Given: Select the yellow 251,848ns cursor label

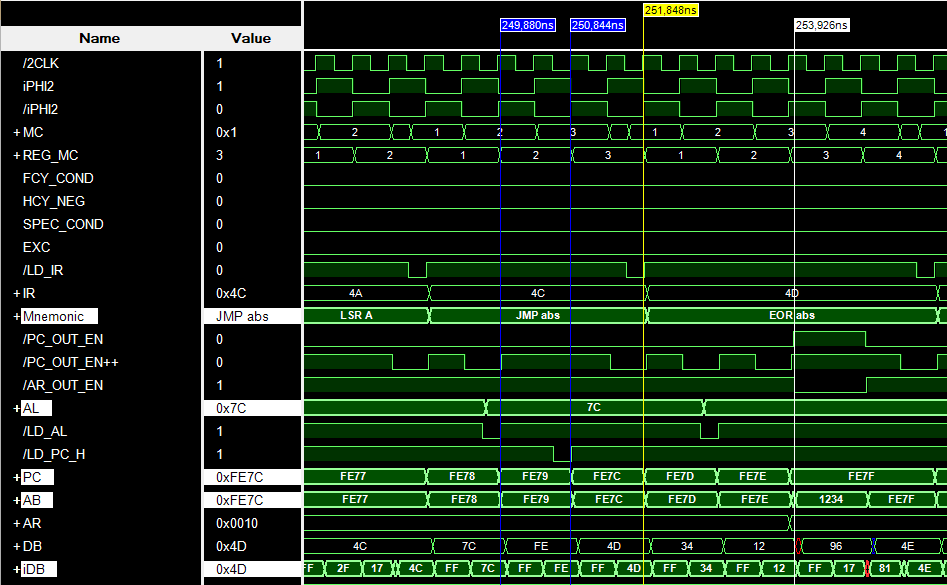Looking at the screenshot, I should click(670, 10).
